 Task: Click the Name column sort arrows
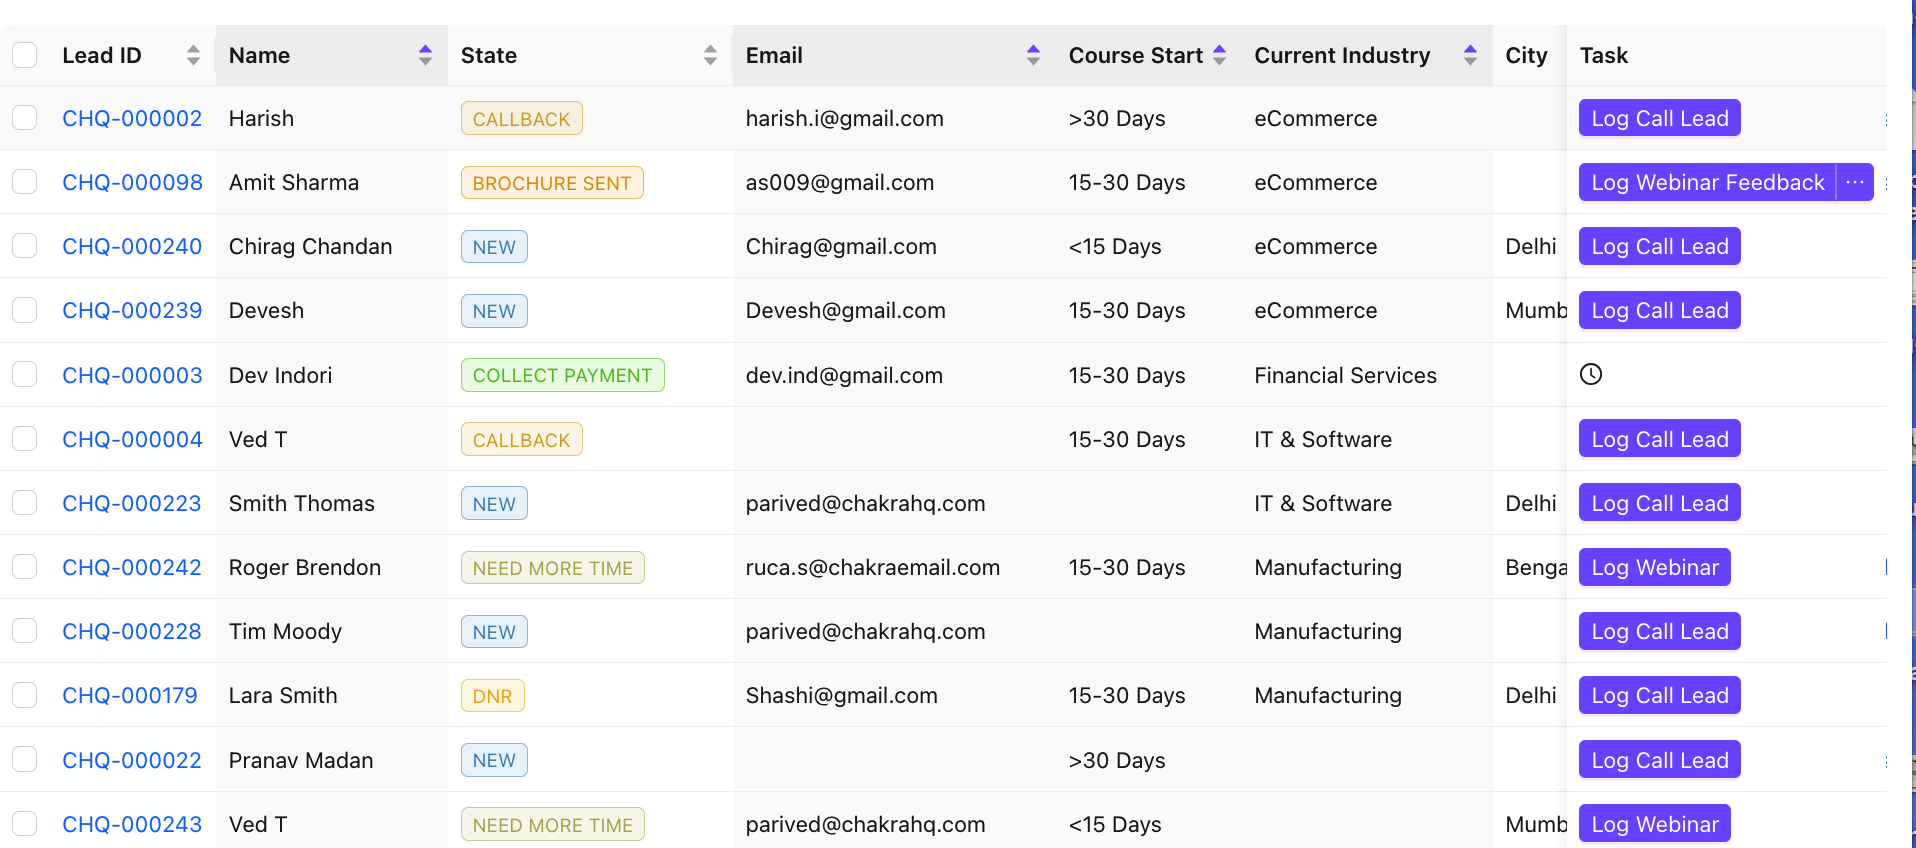425,56
